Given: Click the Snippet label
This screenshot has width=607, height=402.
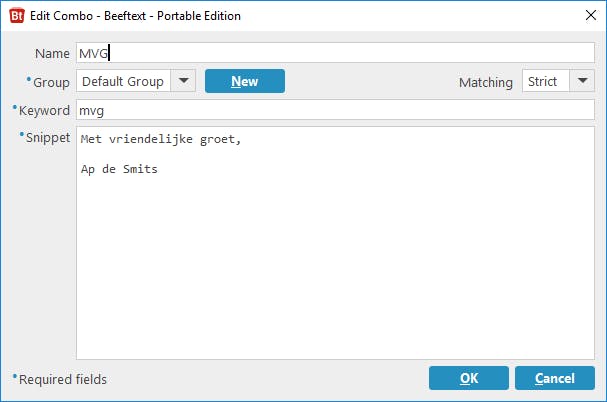Looking at the screenshot, I should coord(48,138).
